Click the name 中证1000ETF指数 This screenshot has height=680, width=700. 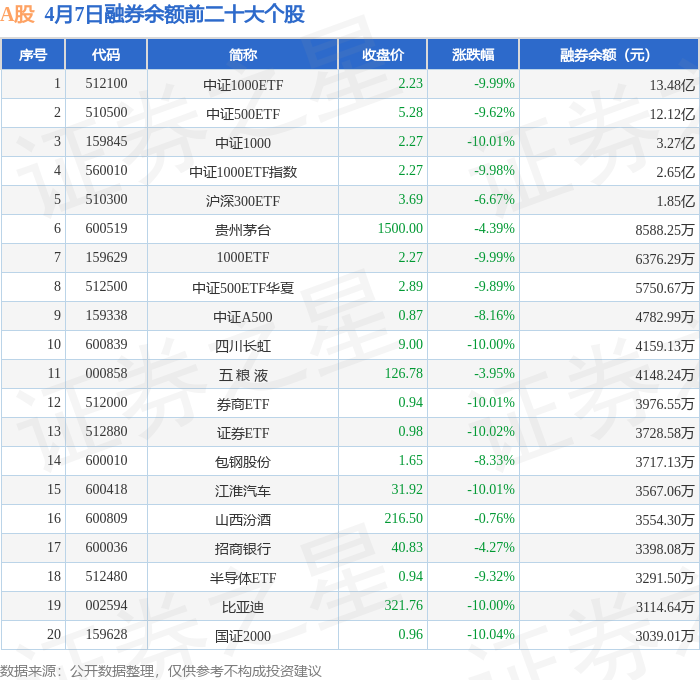click(x=243, y=172)
